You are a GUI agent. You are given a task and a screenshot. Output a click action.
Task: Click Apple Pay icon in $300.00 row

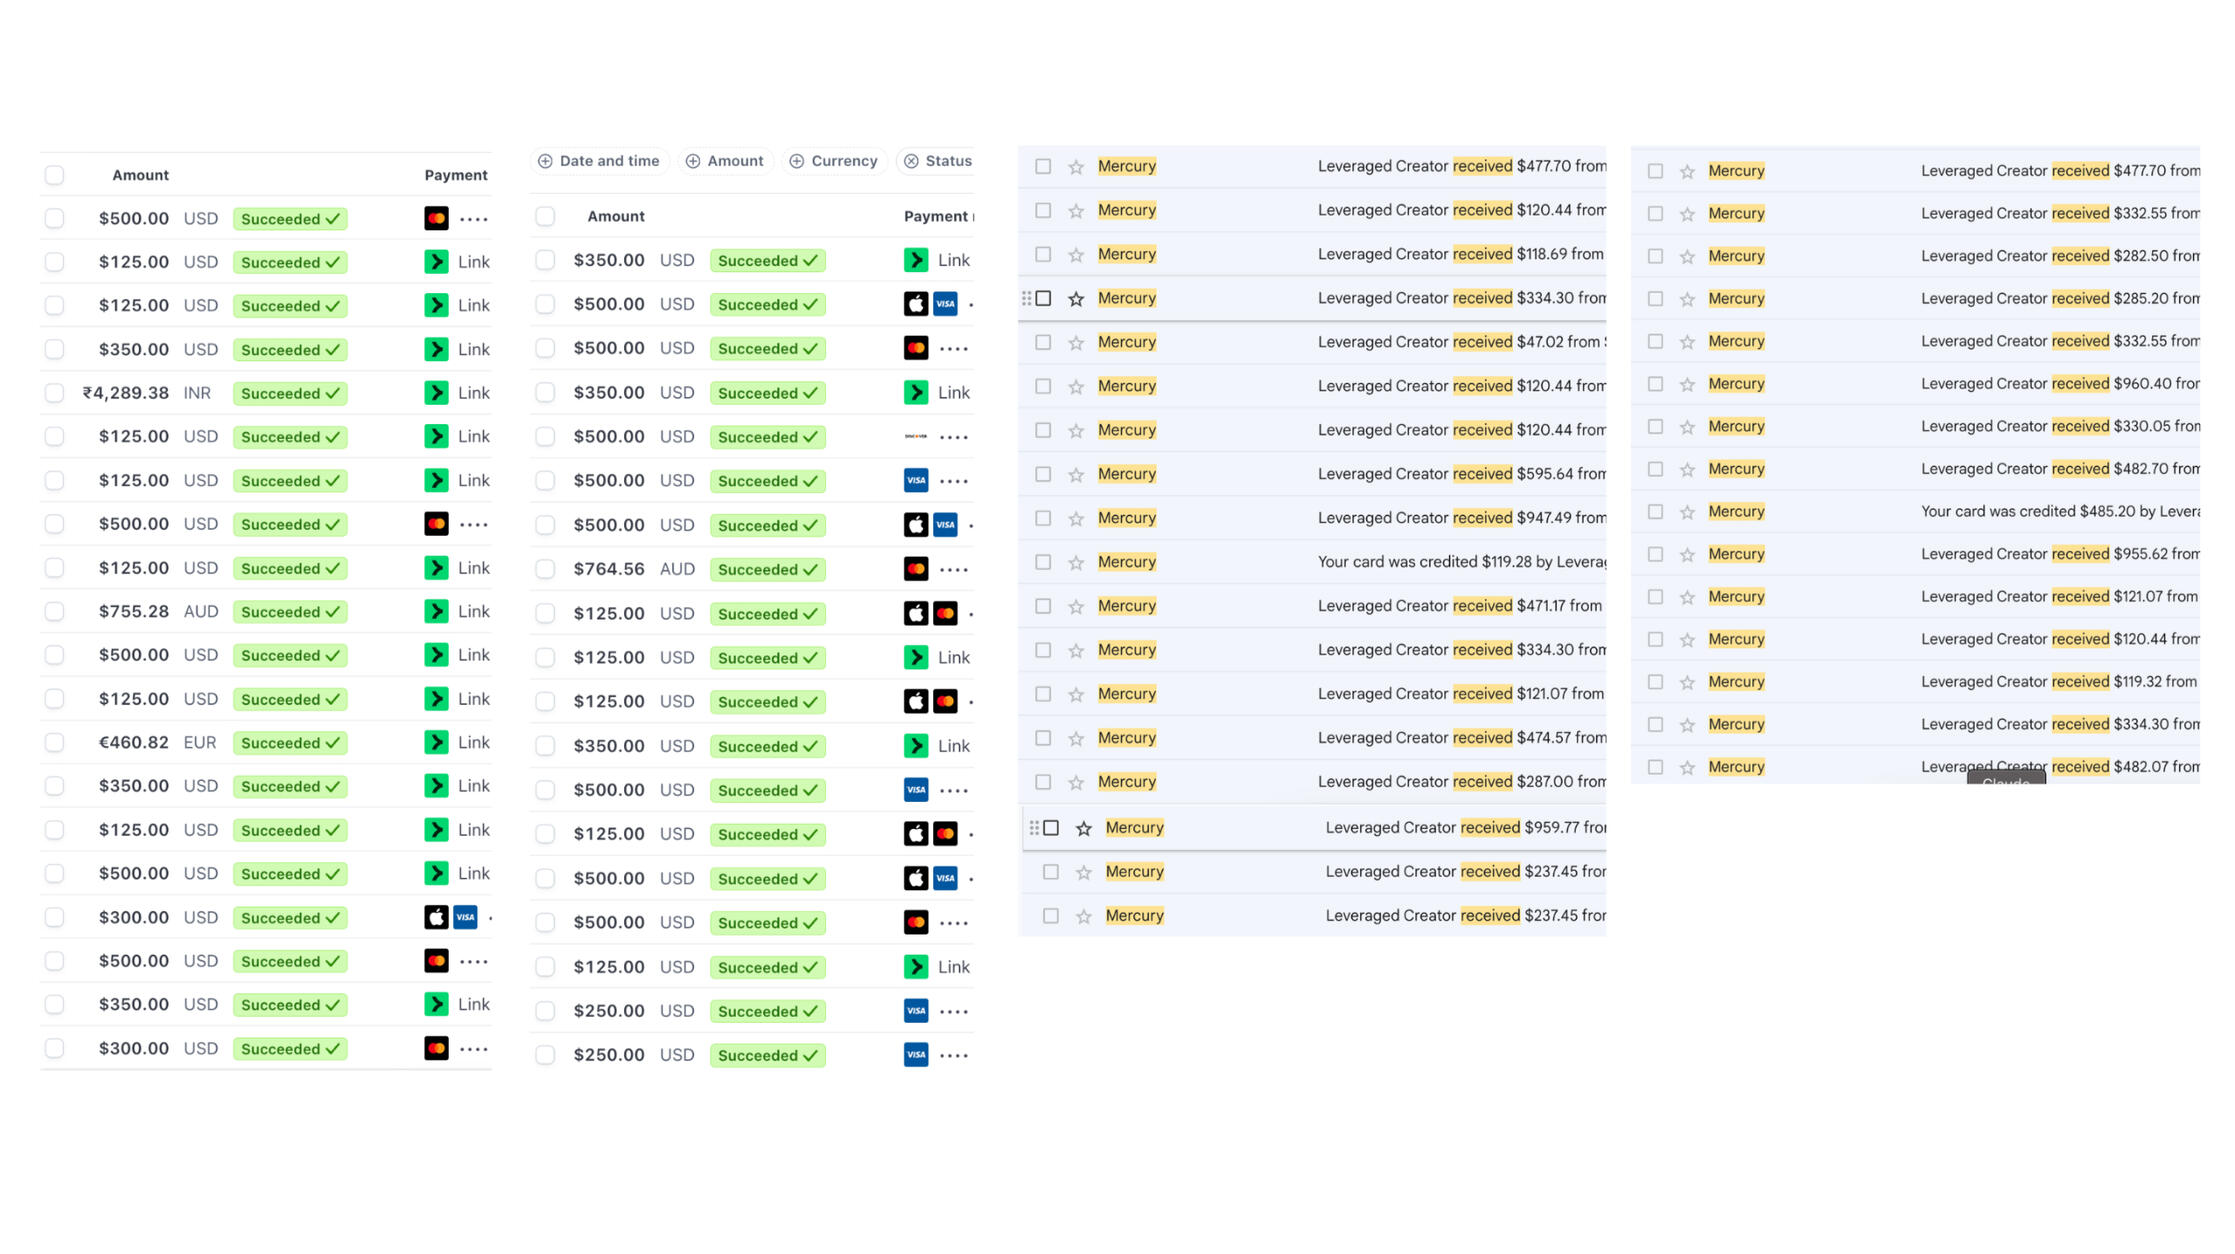(x=436, y=917)
